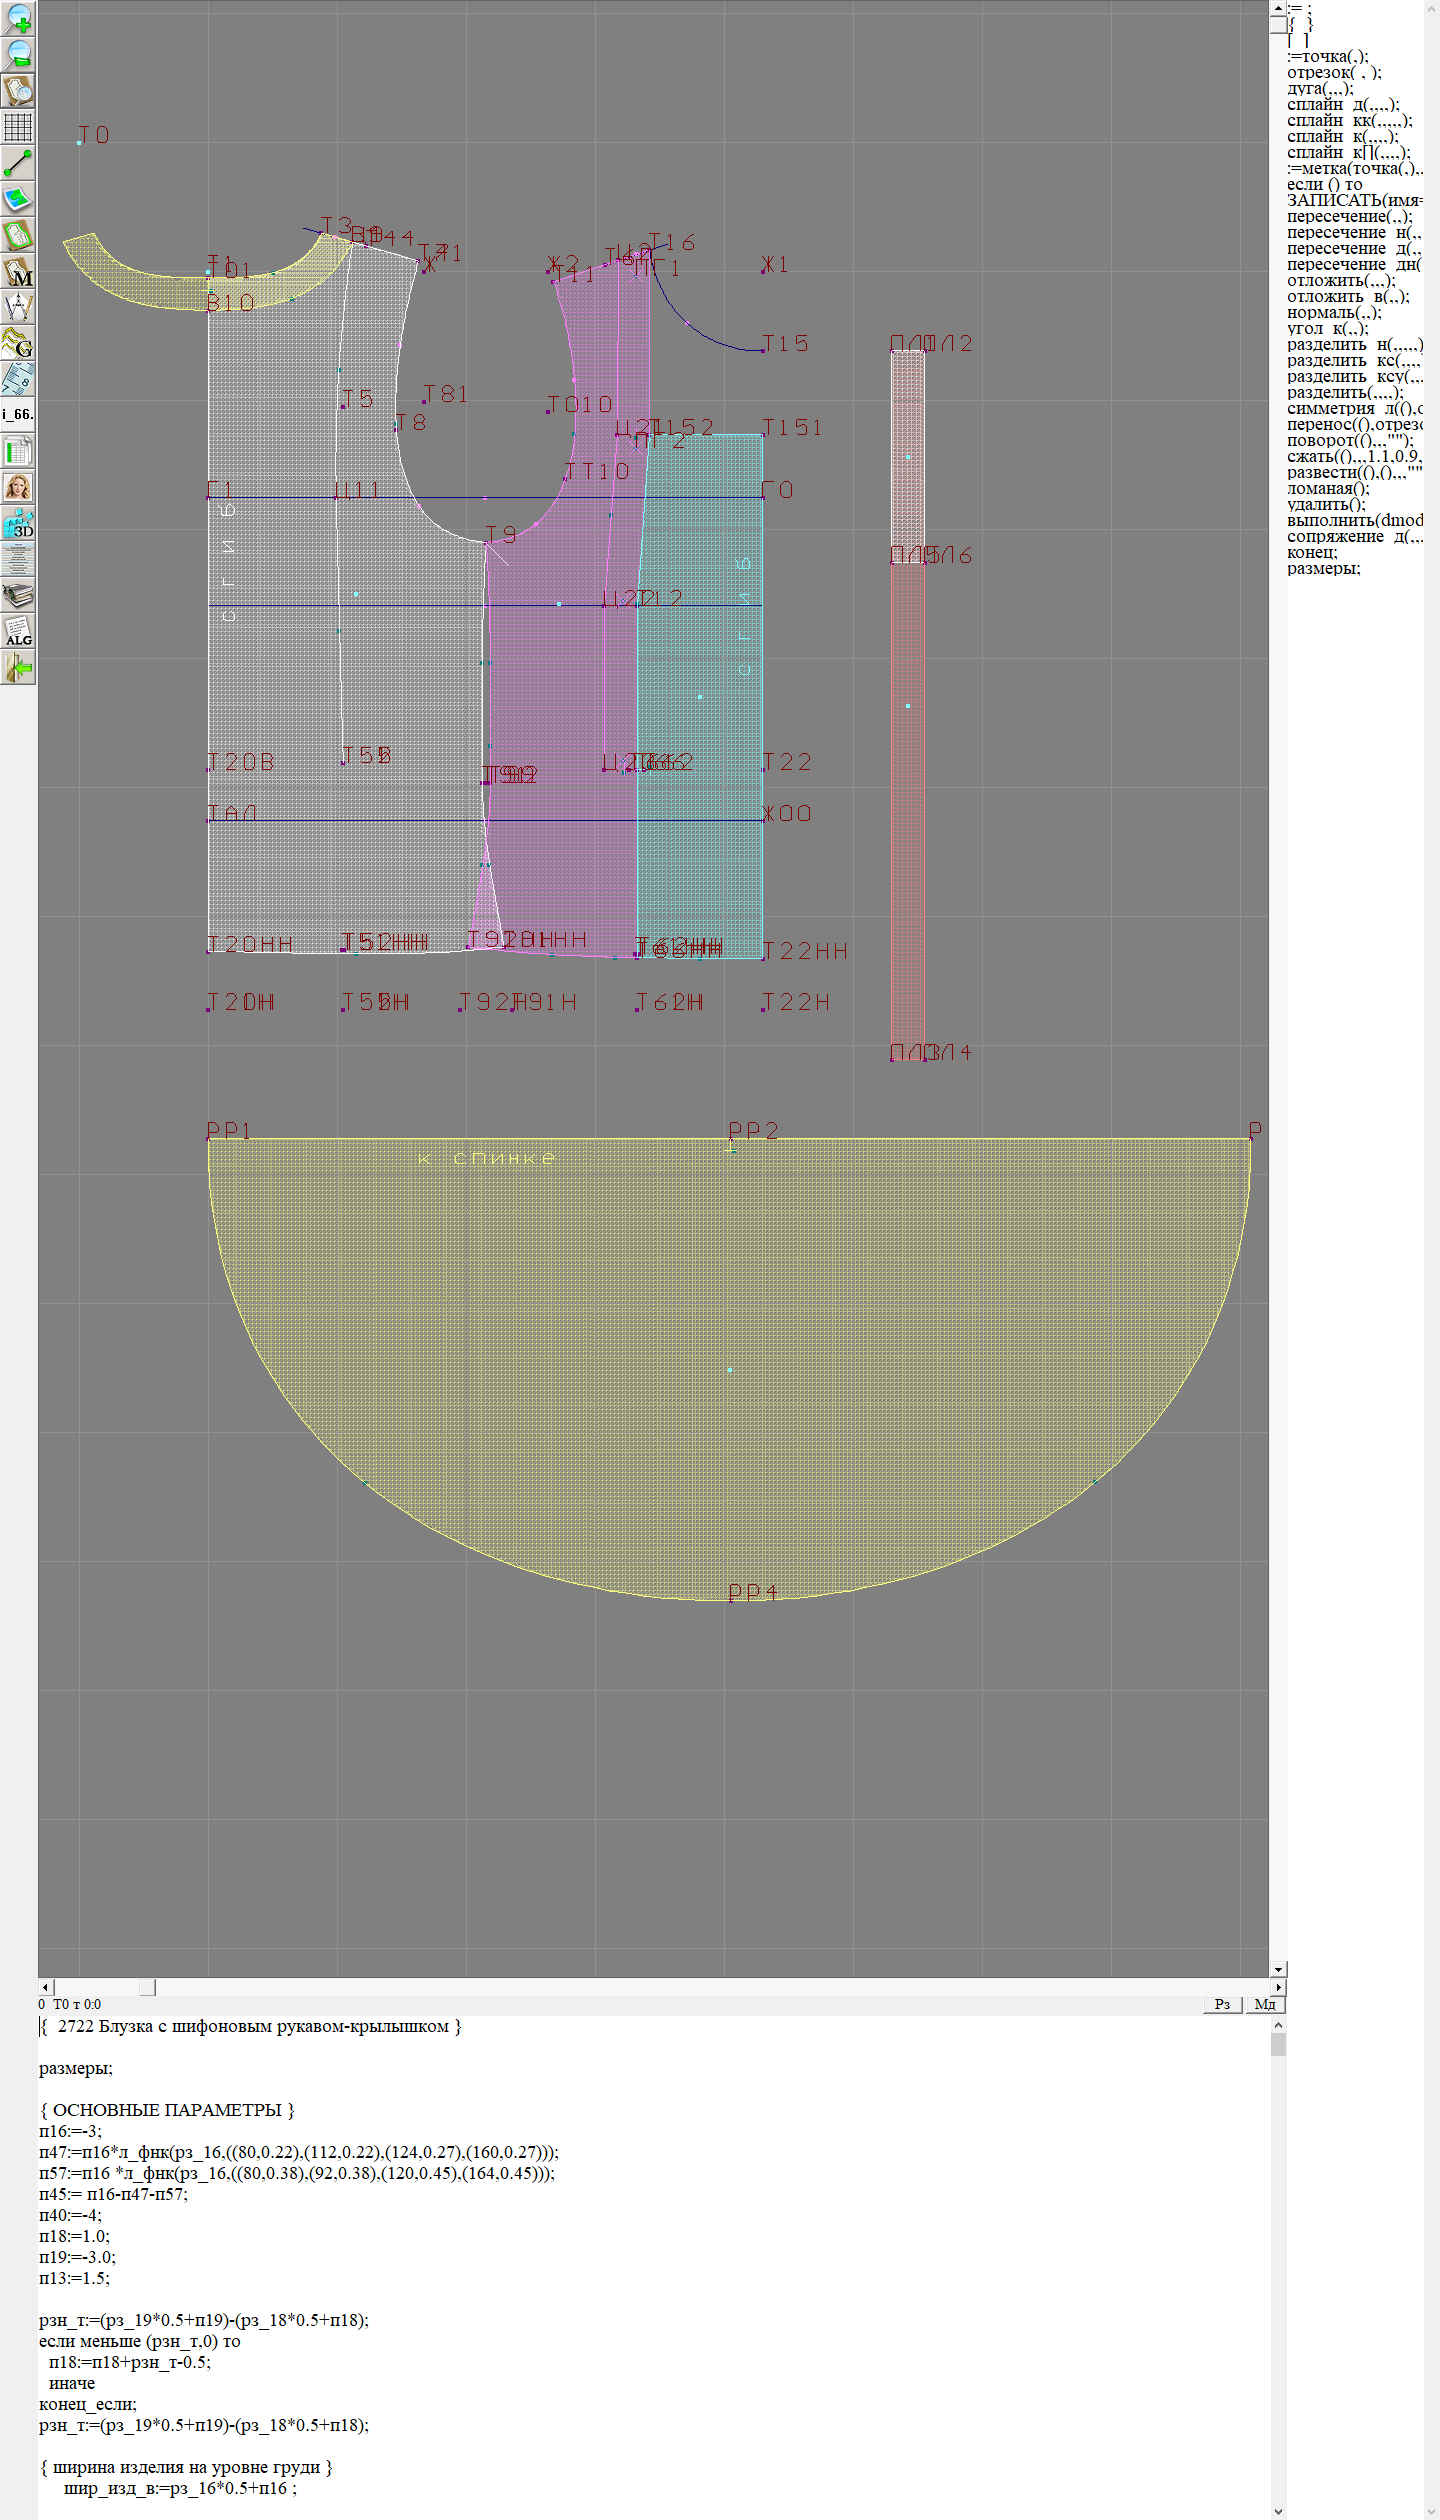The height and width of the screenshot is (2520, 1440).
Task: Click the zoom in magnifier icon
Action: pyautogui.click(x=18, y=18)
